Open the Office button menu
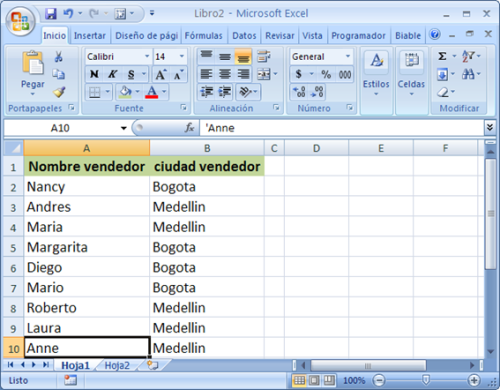500x390 pixels. 20,21
